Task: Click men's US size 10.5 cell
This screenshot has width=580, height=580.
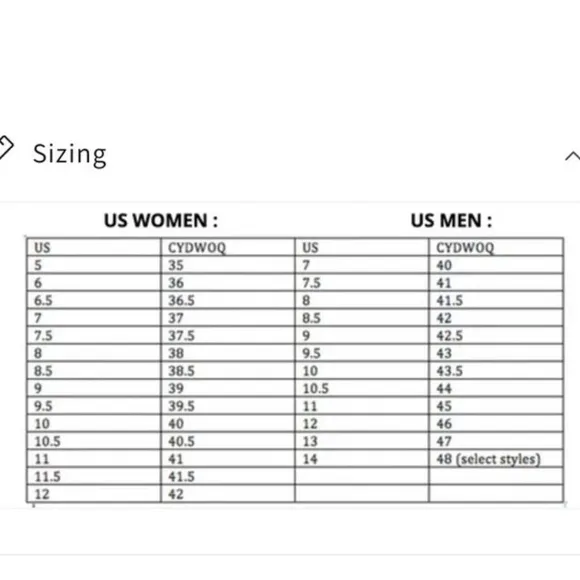Action: [x=362, y=388]
